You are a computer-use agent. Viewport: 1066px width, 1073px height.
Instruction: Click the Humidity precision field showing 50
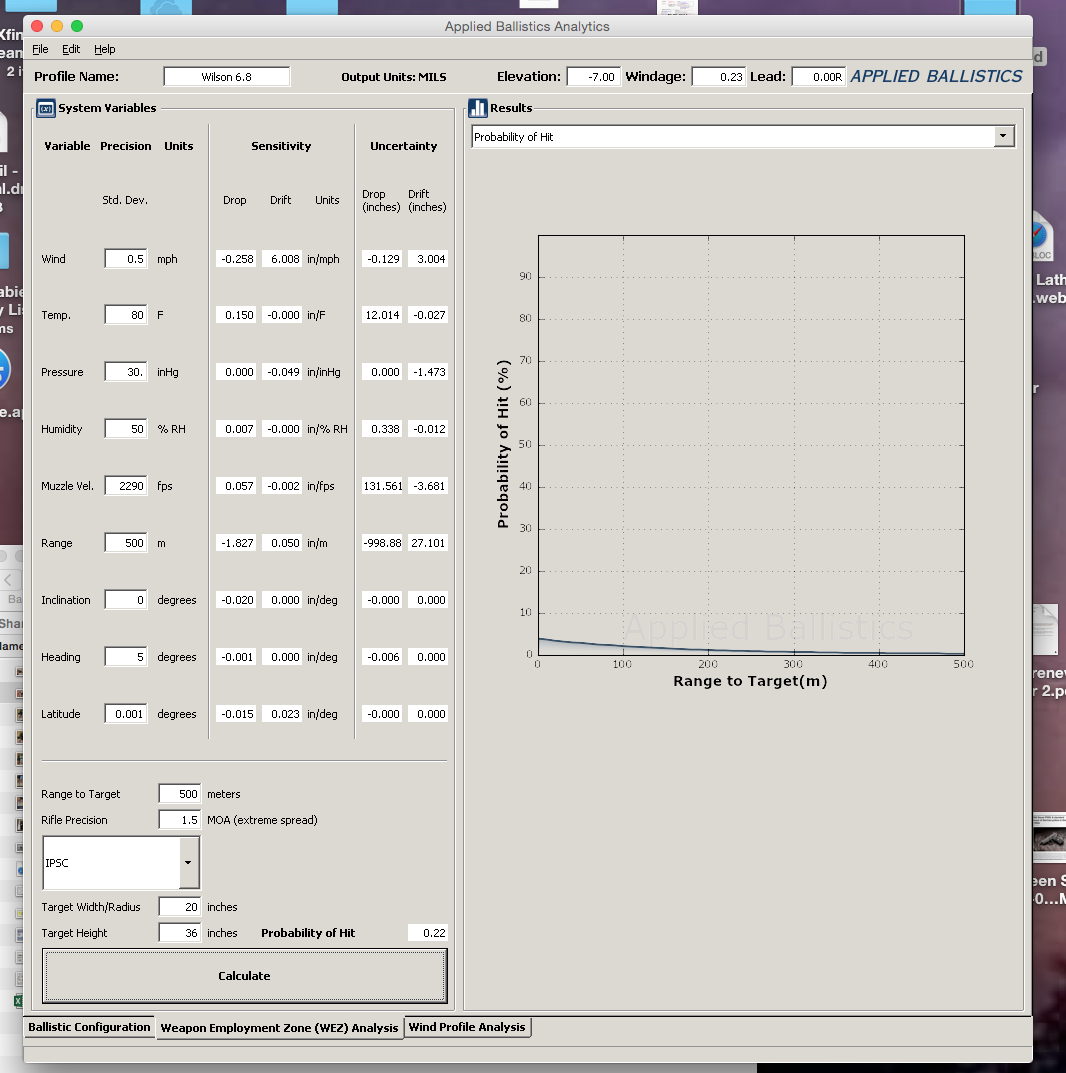[126, 429]
